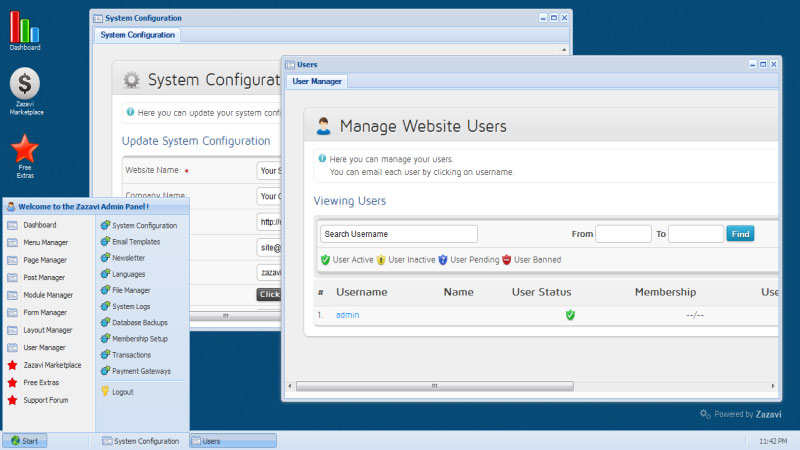Select Email Templates in start menu
This screenshot has width=800, height=450.
pyautogui.click(x=135, y=242)
